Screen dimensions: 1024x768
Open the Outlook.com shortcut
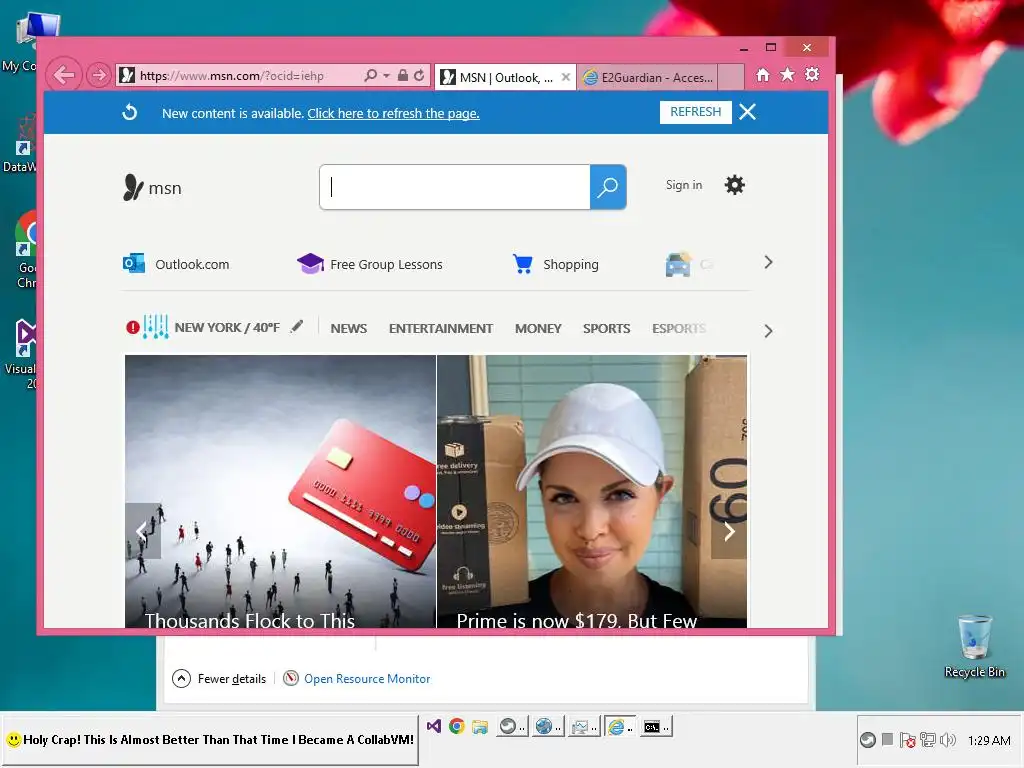point(176,264)
